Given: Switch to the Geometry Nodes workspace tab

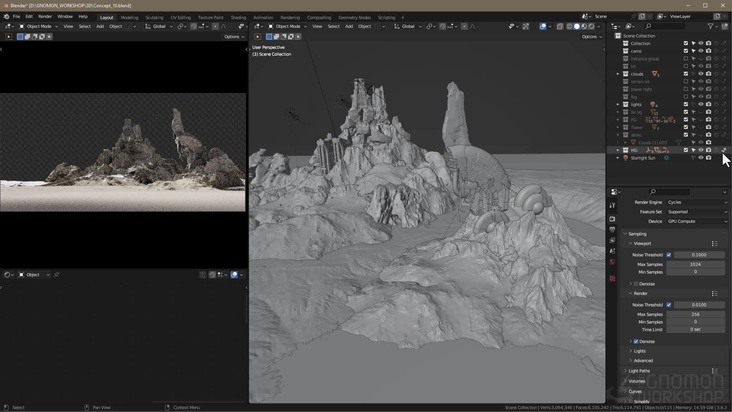Looking at the screenshot, I should tap(354, 18).
